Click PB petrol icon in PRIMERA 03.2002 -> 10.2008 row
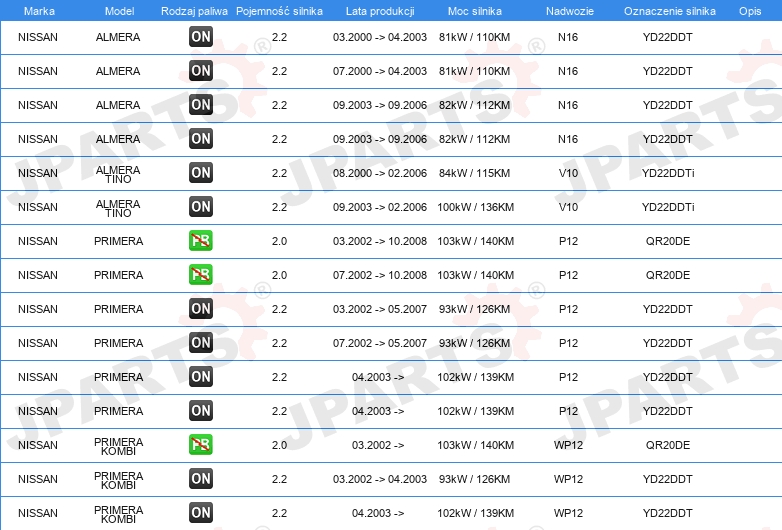 point(200,241)
